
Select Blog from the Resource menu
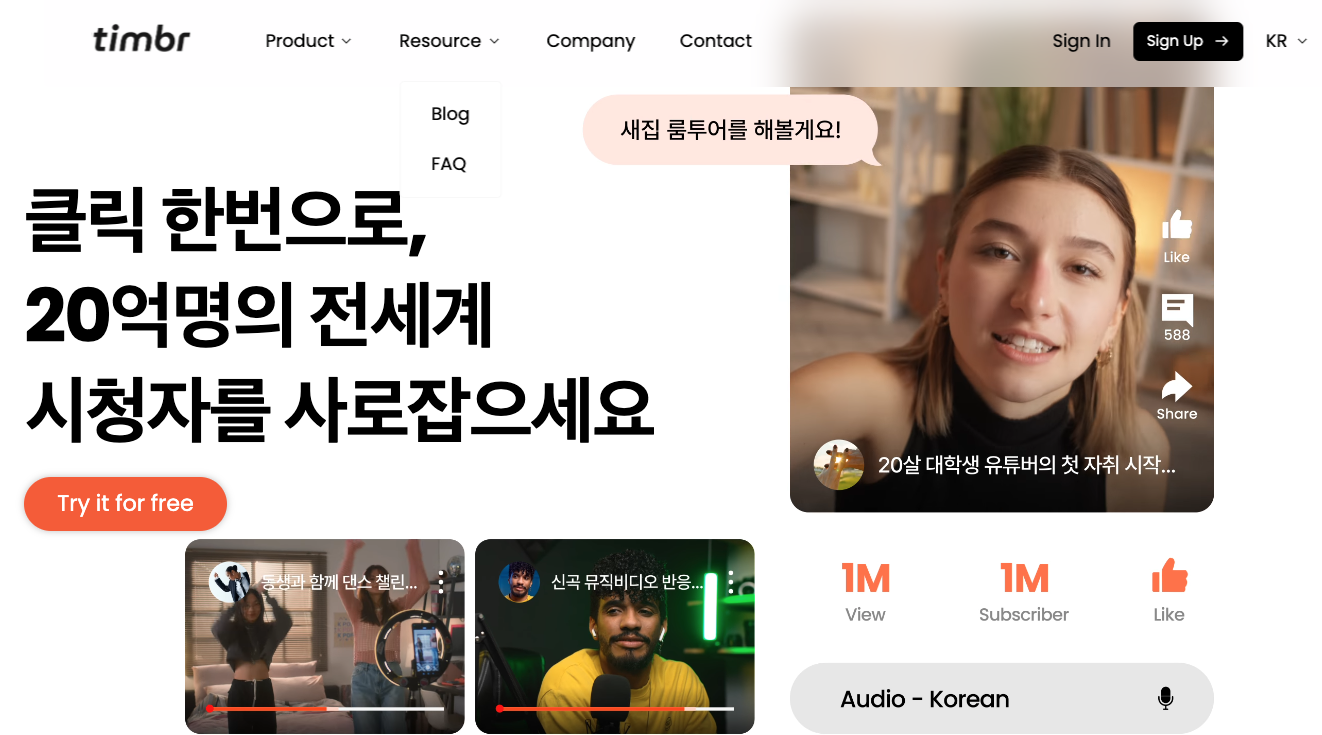click(450, 114)
